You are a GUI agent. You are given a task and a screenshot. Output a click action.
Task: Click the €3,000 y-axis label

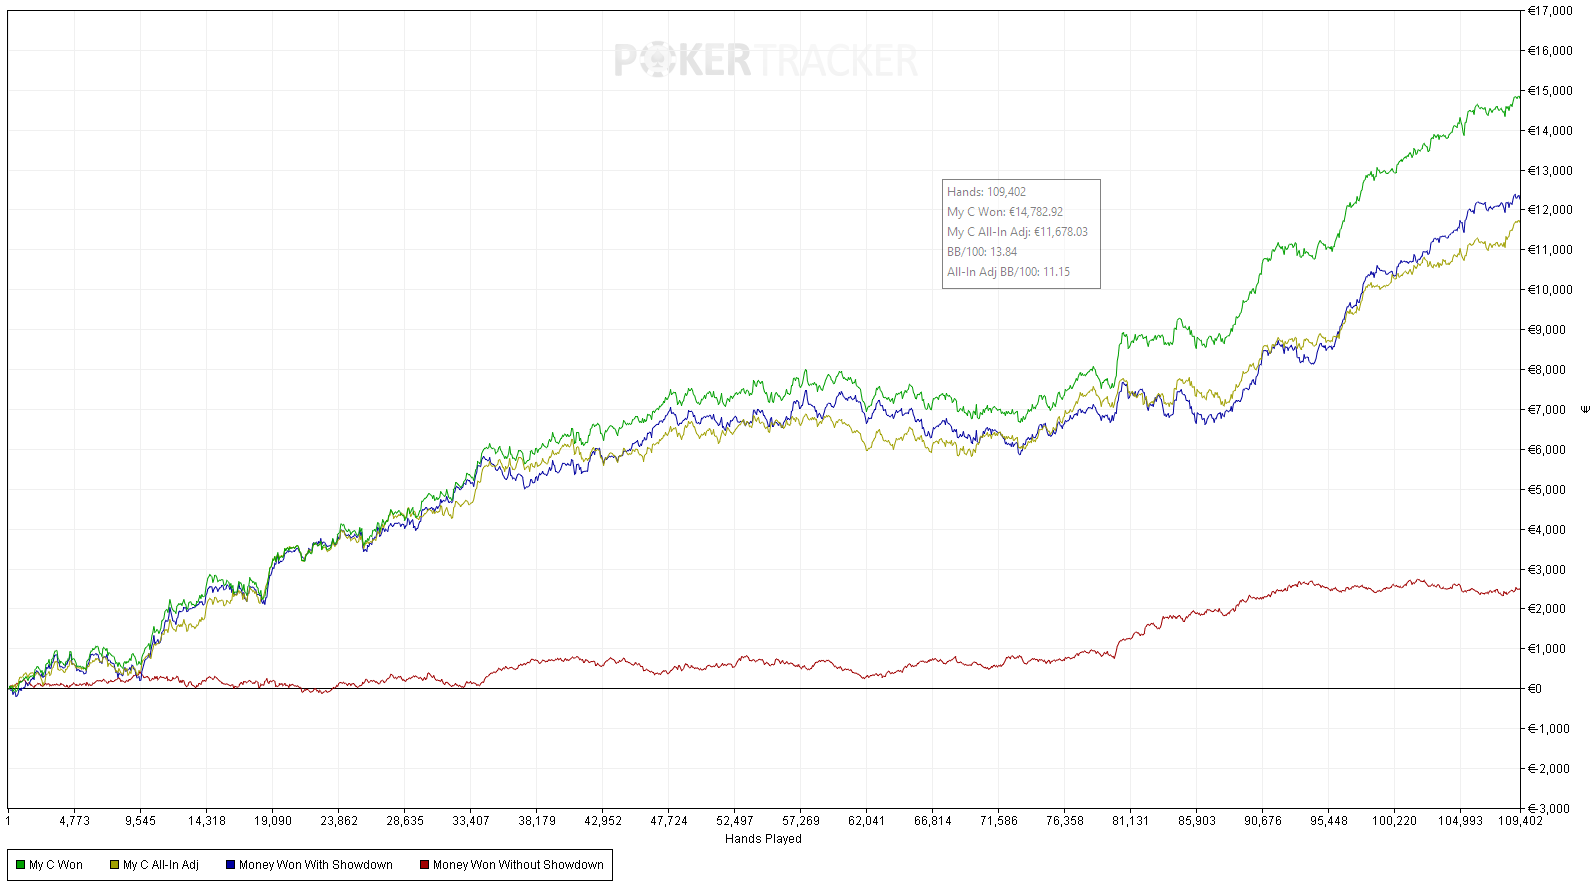point(1547,570)
